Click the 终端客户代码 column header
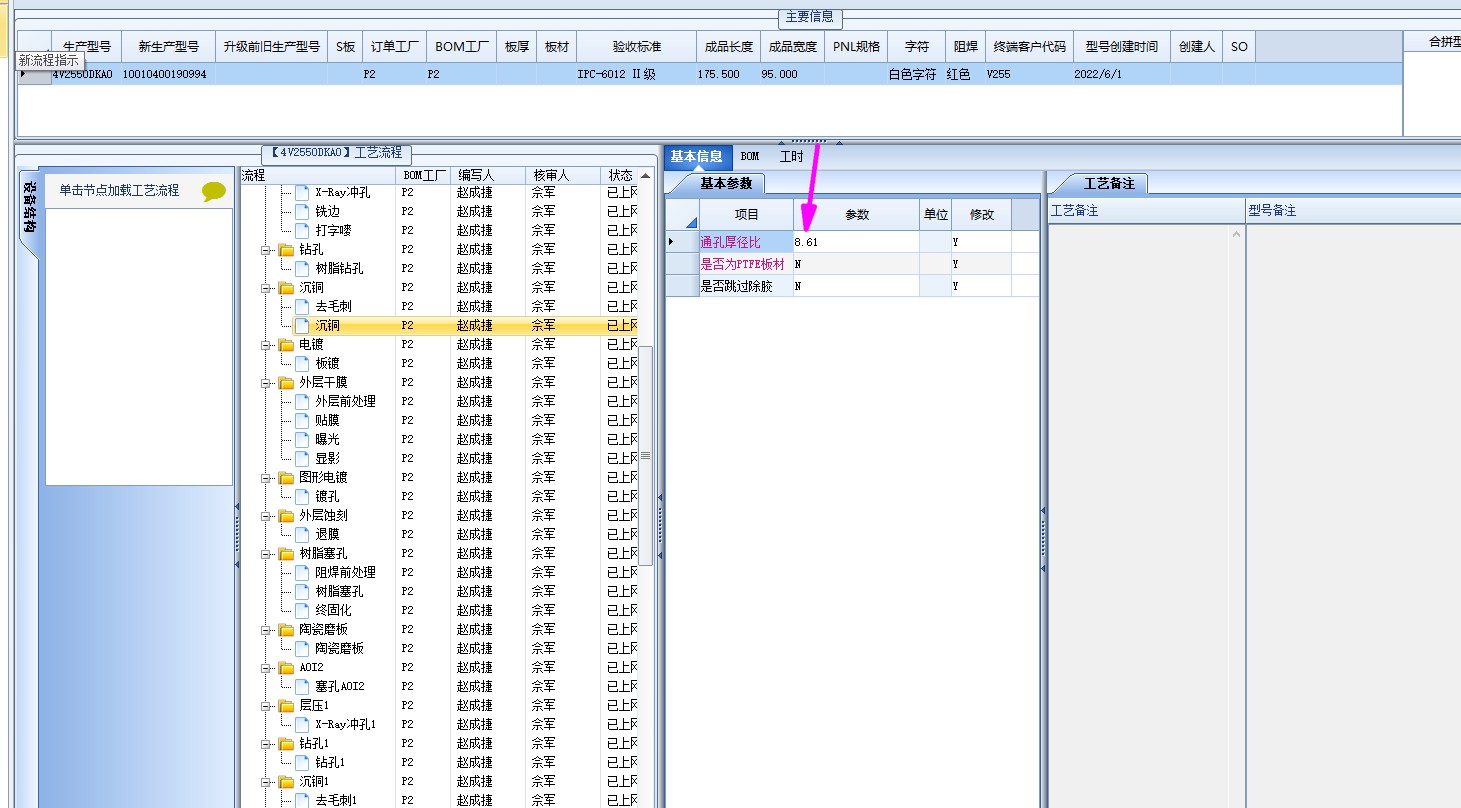This screenshot has height=808, width=1461. [x=1029, y=46]
